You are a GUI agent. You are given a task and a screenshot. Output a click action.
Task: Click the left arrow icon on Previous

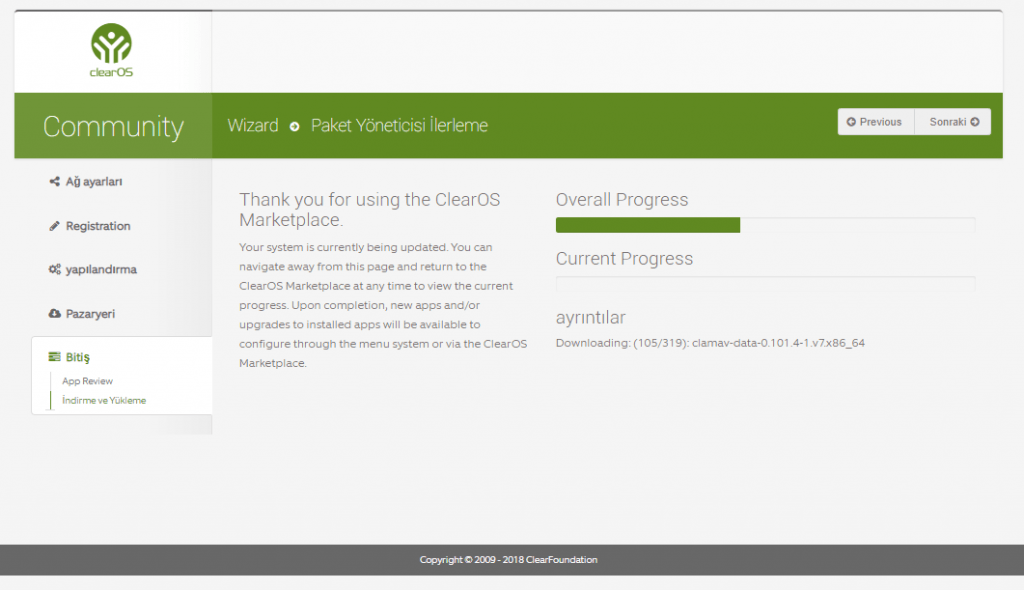851,122
